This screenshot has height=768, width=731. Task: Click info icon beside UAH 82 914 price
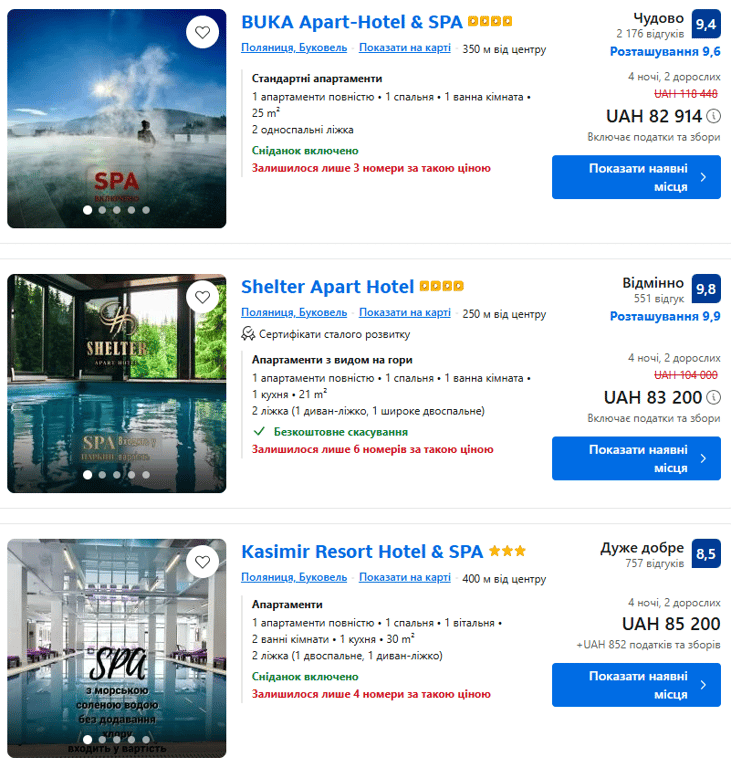click(x=713, y=116)
